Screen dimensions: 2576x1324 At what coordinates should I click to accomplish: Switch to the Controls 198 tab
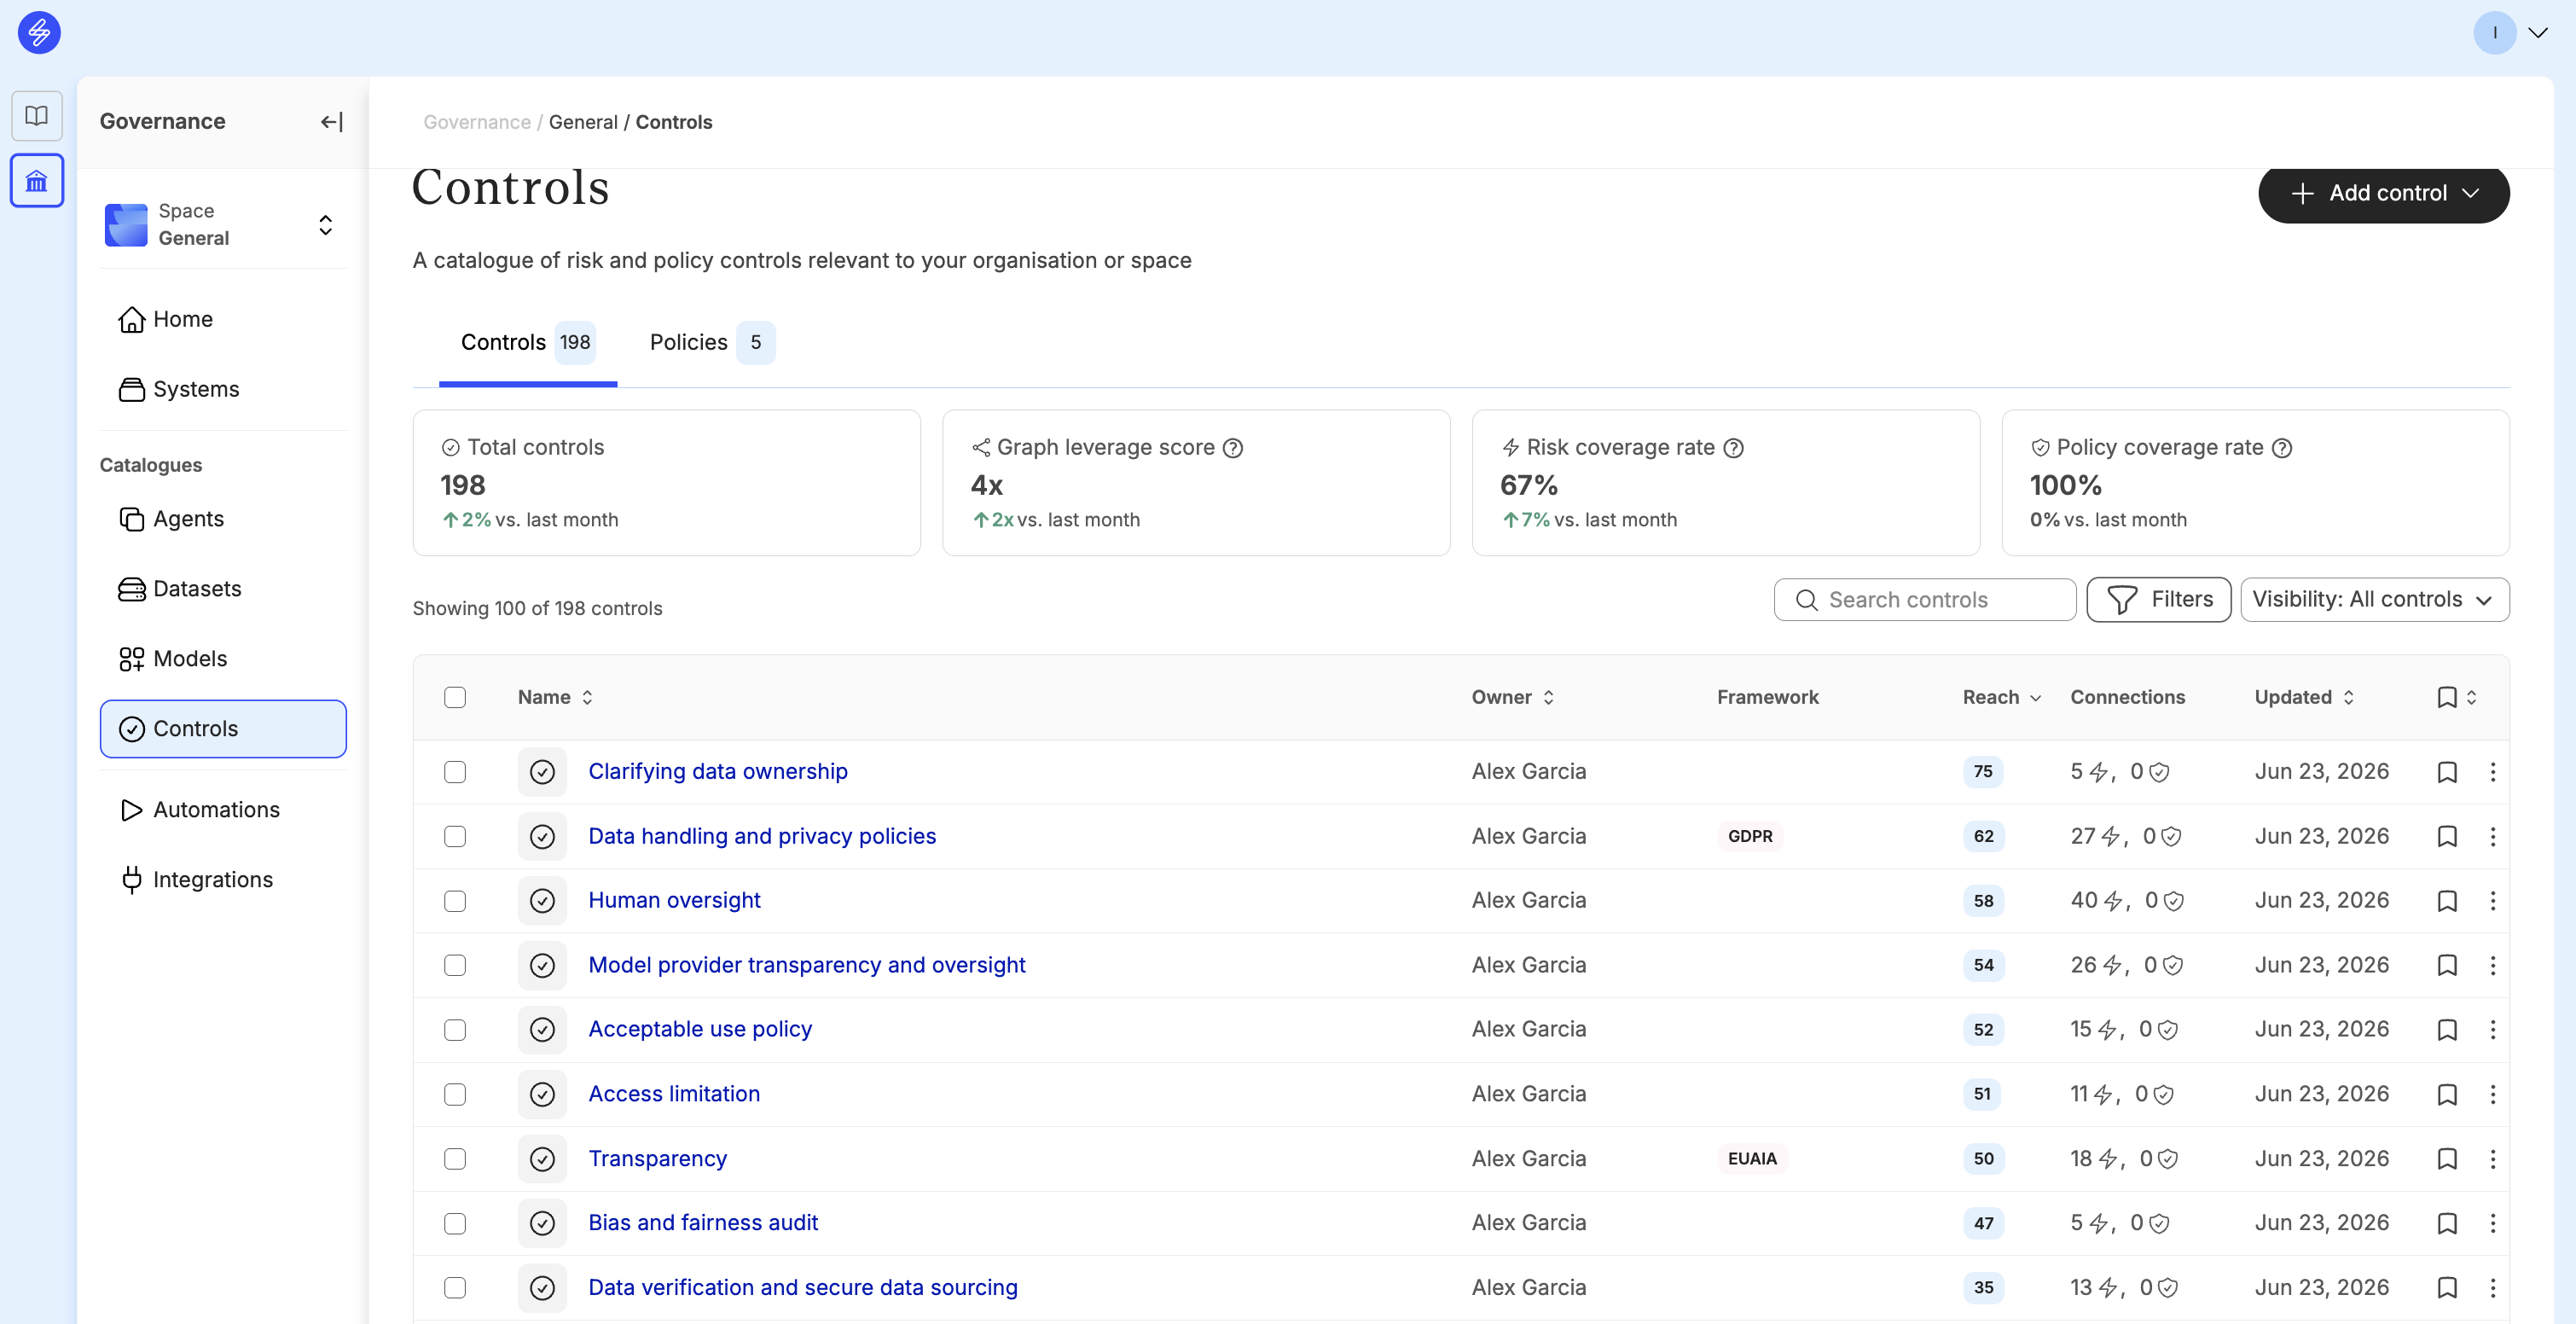[x=527, y=343]
